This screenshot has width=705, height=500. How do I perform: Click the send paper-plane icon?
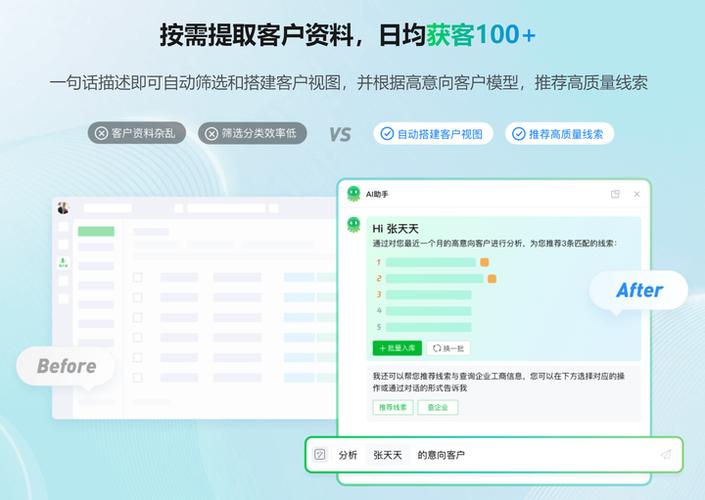coord(666,455)
